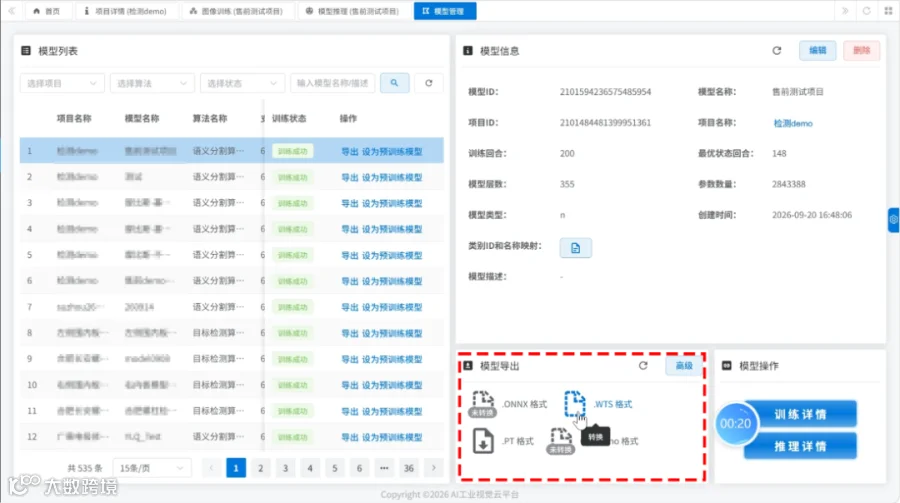Viewport: 900px width, 503px height.
Task: Go to page 4
Action: 310,468
